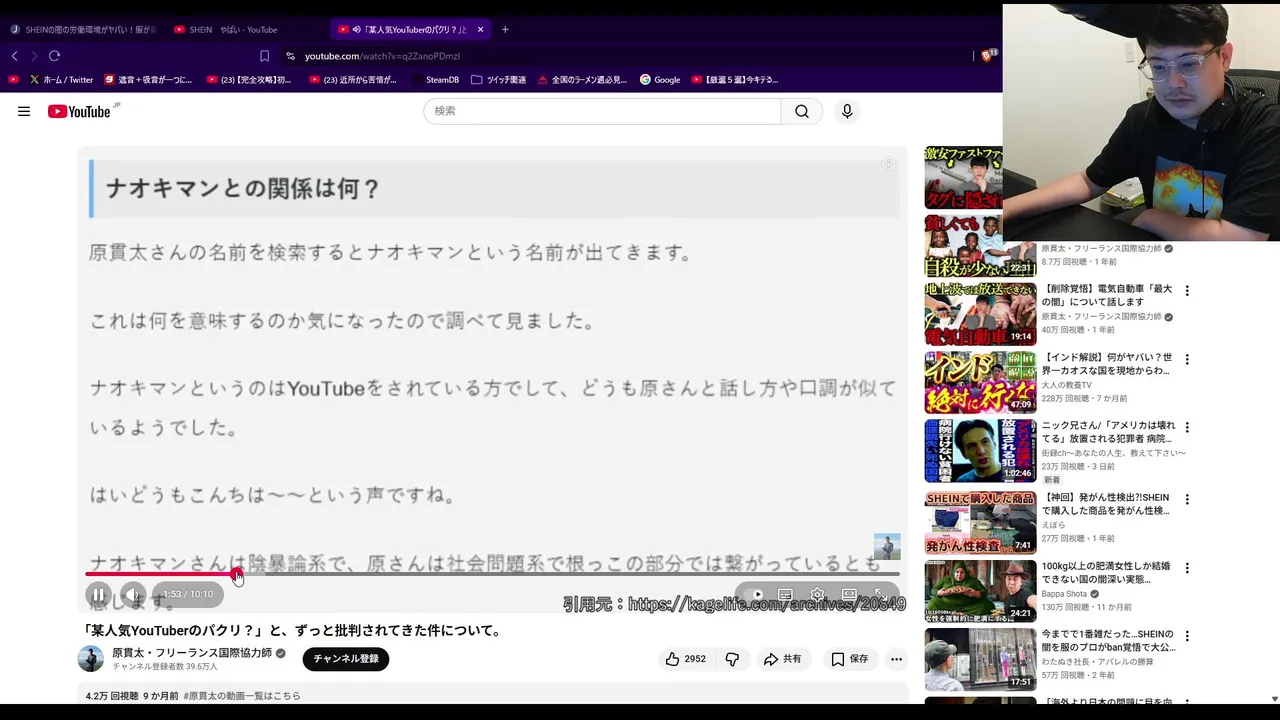Open (23)【完全攻略】bookmark
This screenshot has width=1280, height=720.
248,79
